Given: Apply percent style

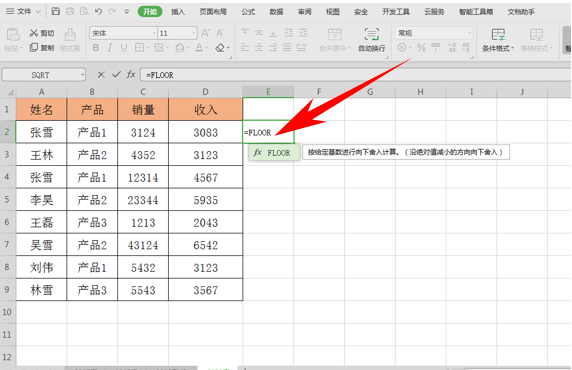Looking at the screenshot, I should (x=421, y=47).
